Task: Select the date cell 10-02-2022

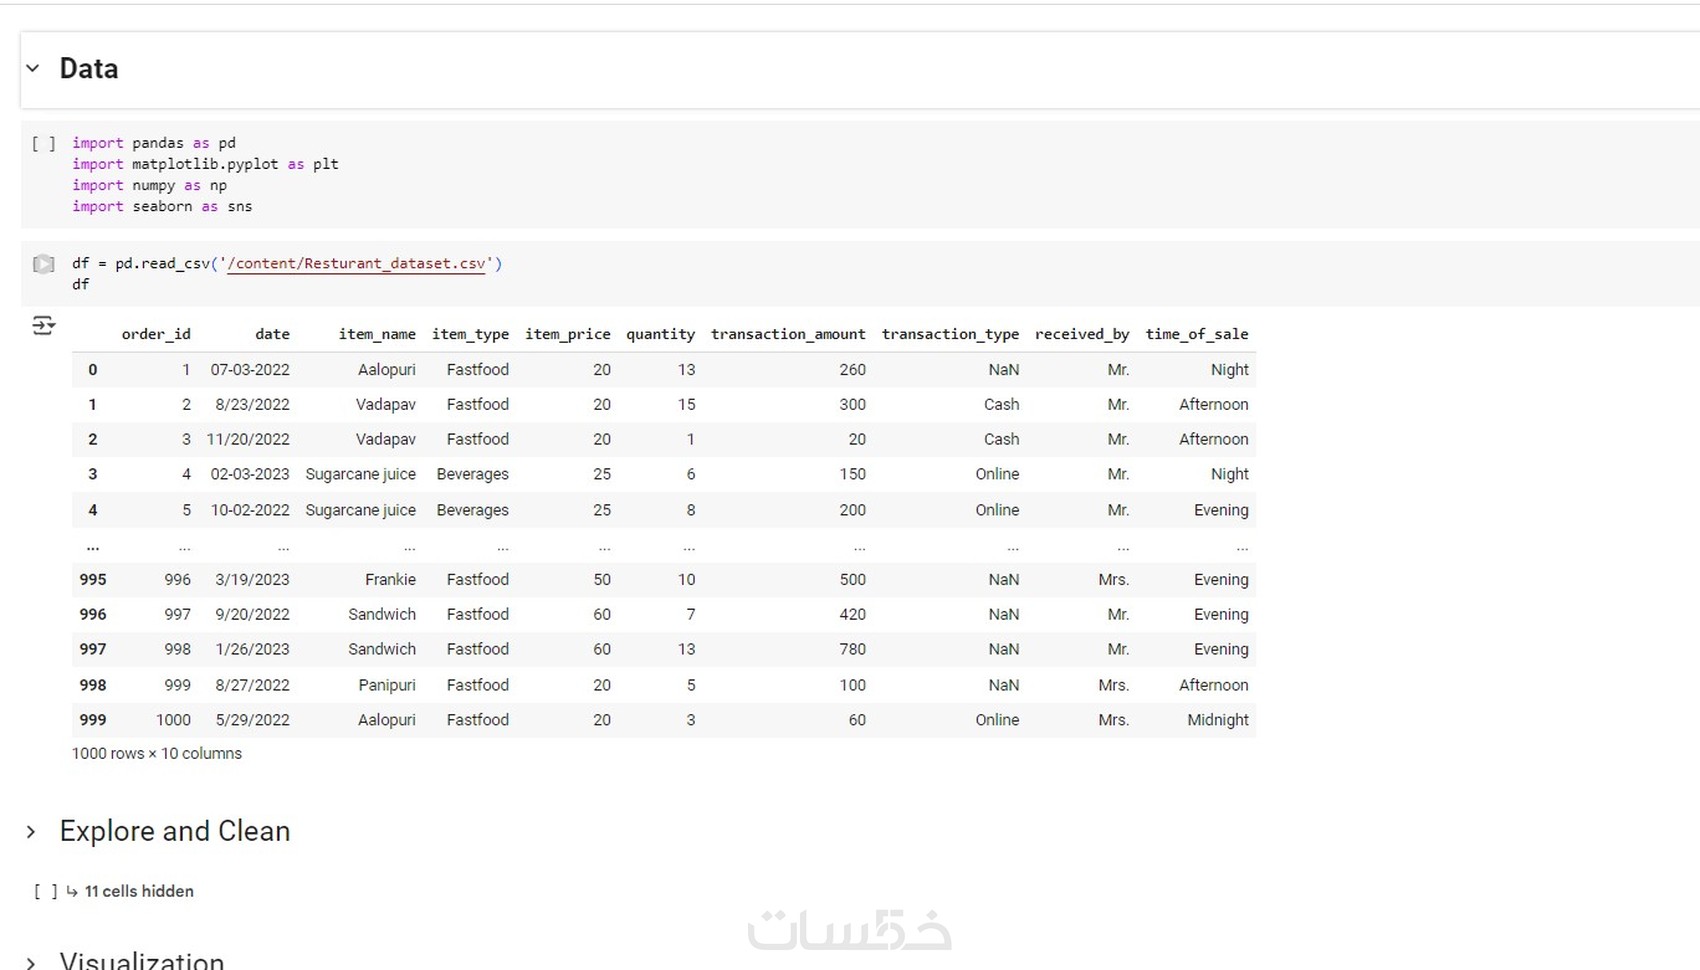Action: (250, 510)
